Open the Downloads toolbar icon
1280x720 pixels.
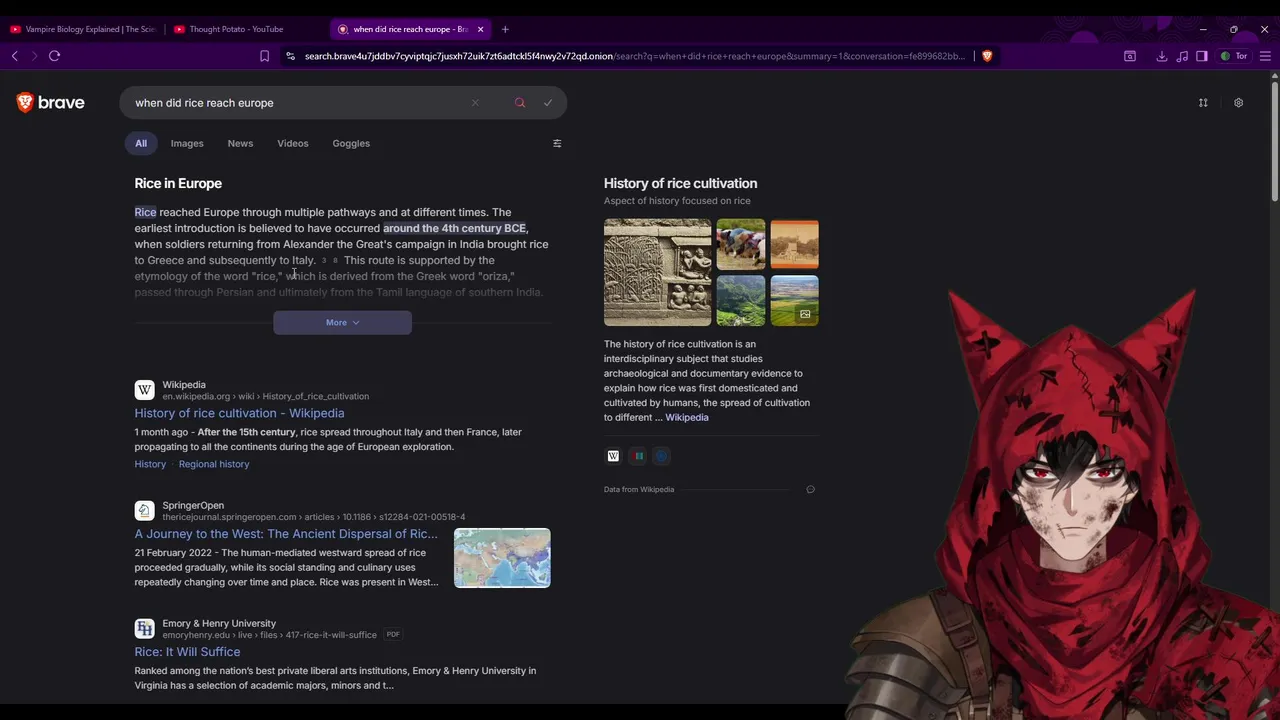(x=1162, y=56)
